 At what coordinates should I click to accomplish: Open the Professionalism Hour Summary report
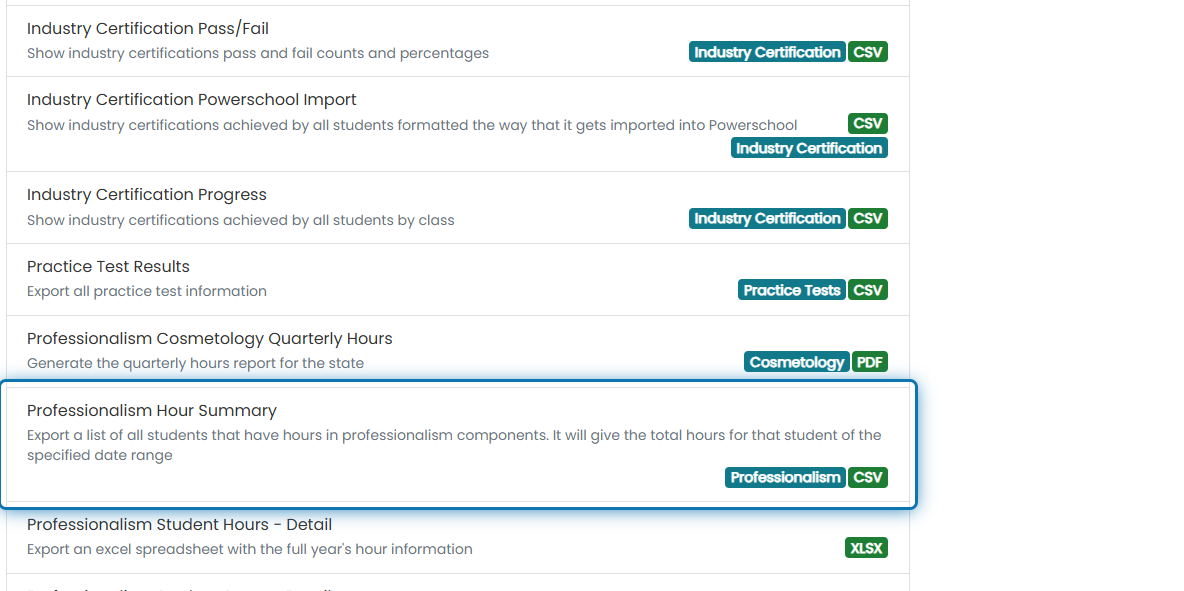[458, 445]
